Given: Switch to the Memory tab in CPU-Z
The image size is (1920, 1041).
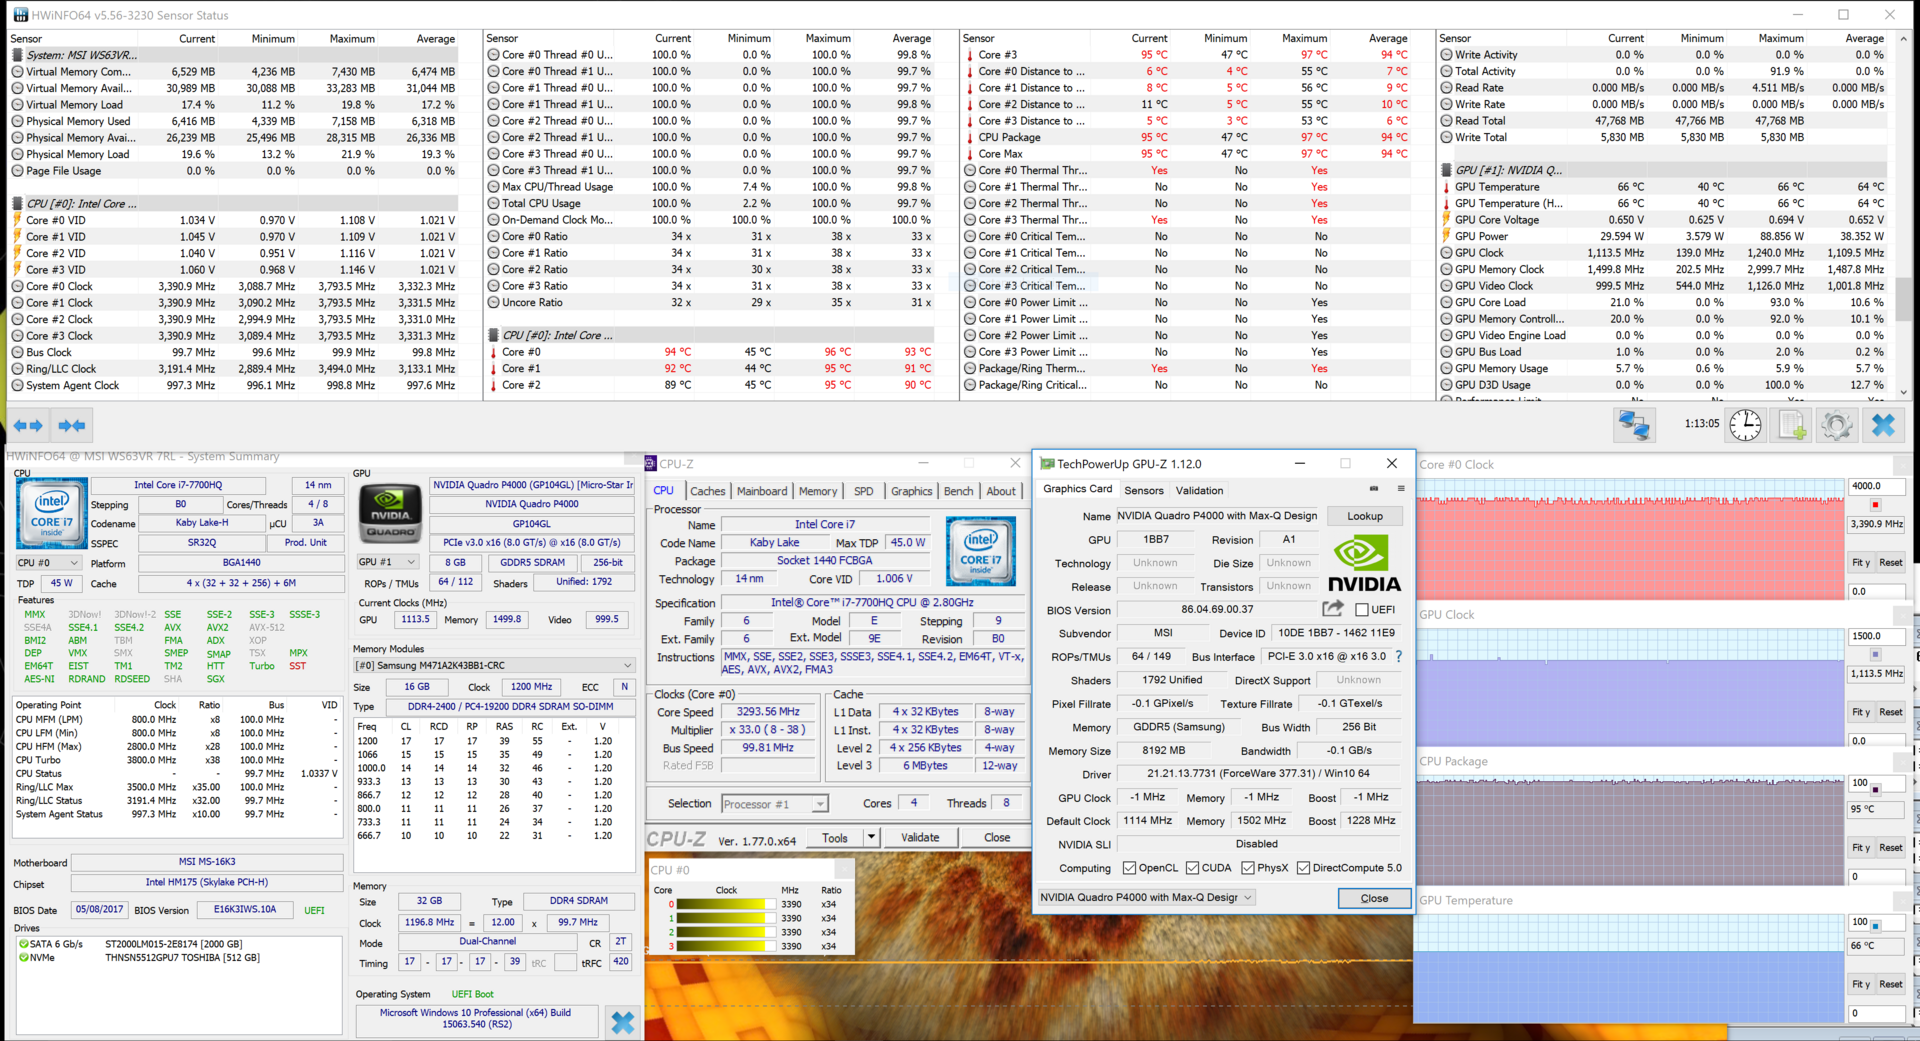Looking at the screenshot, I should (818, 491).
